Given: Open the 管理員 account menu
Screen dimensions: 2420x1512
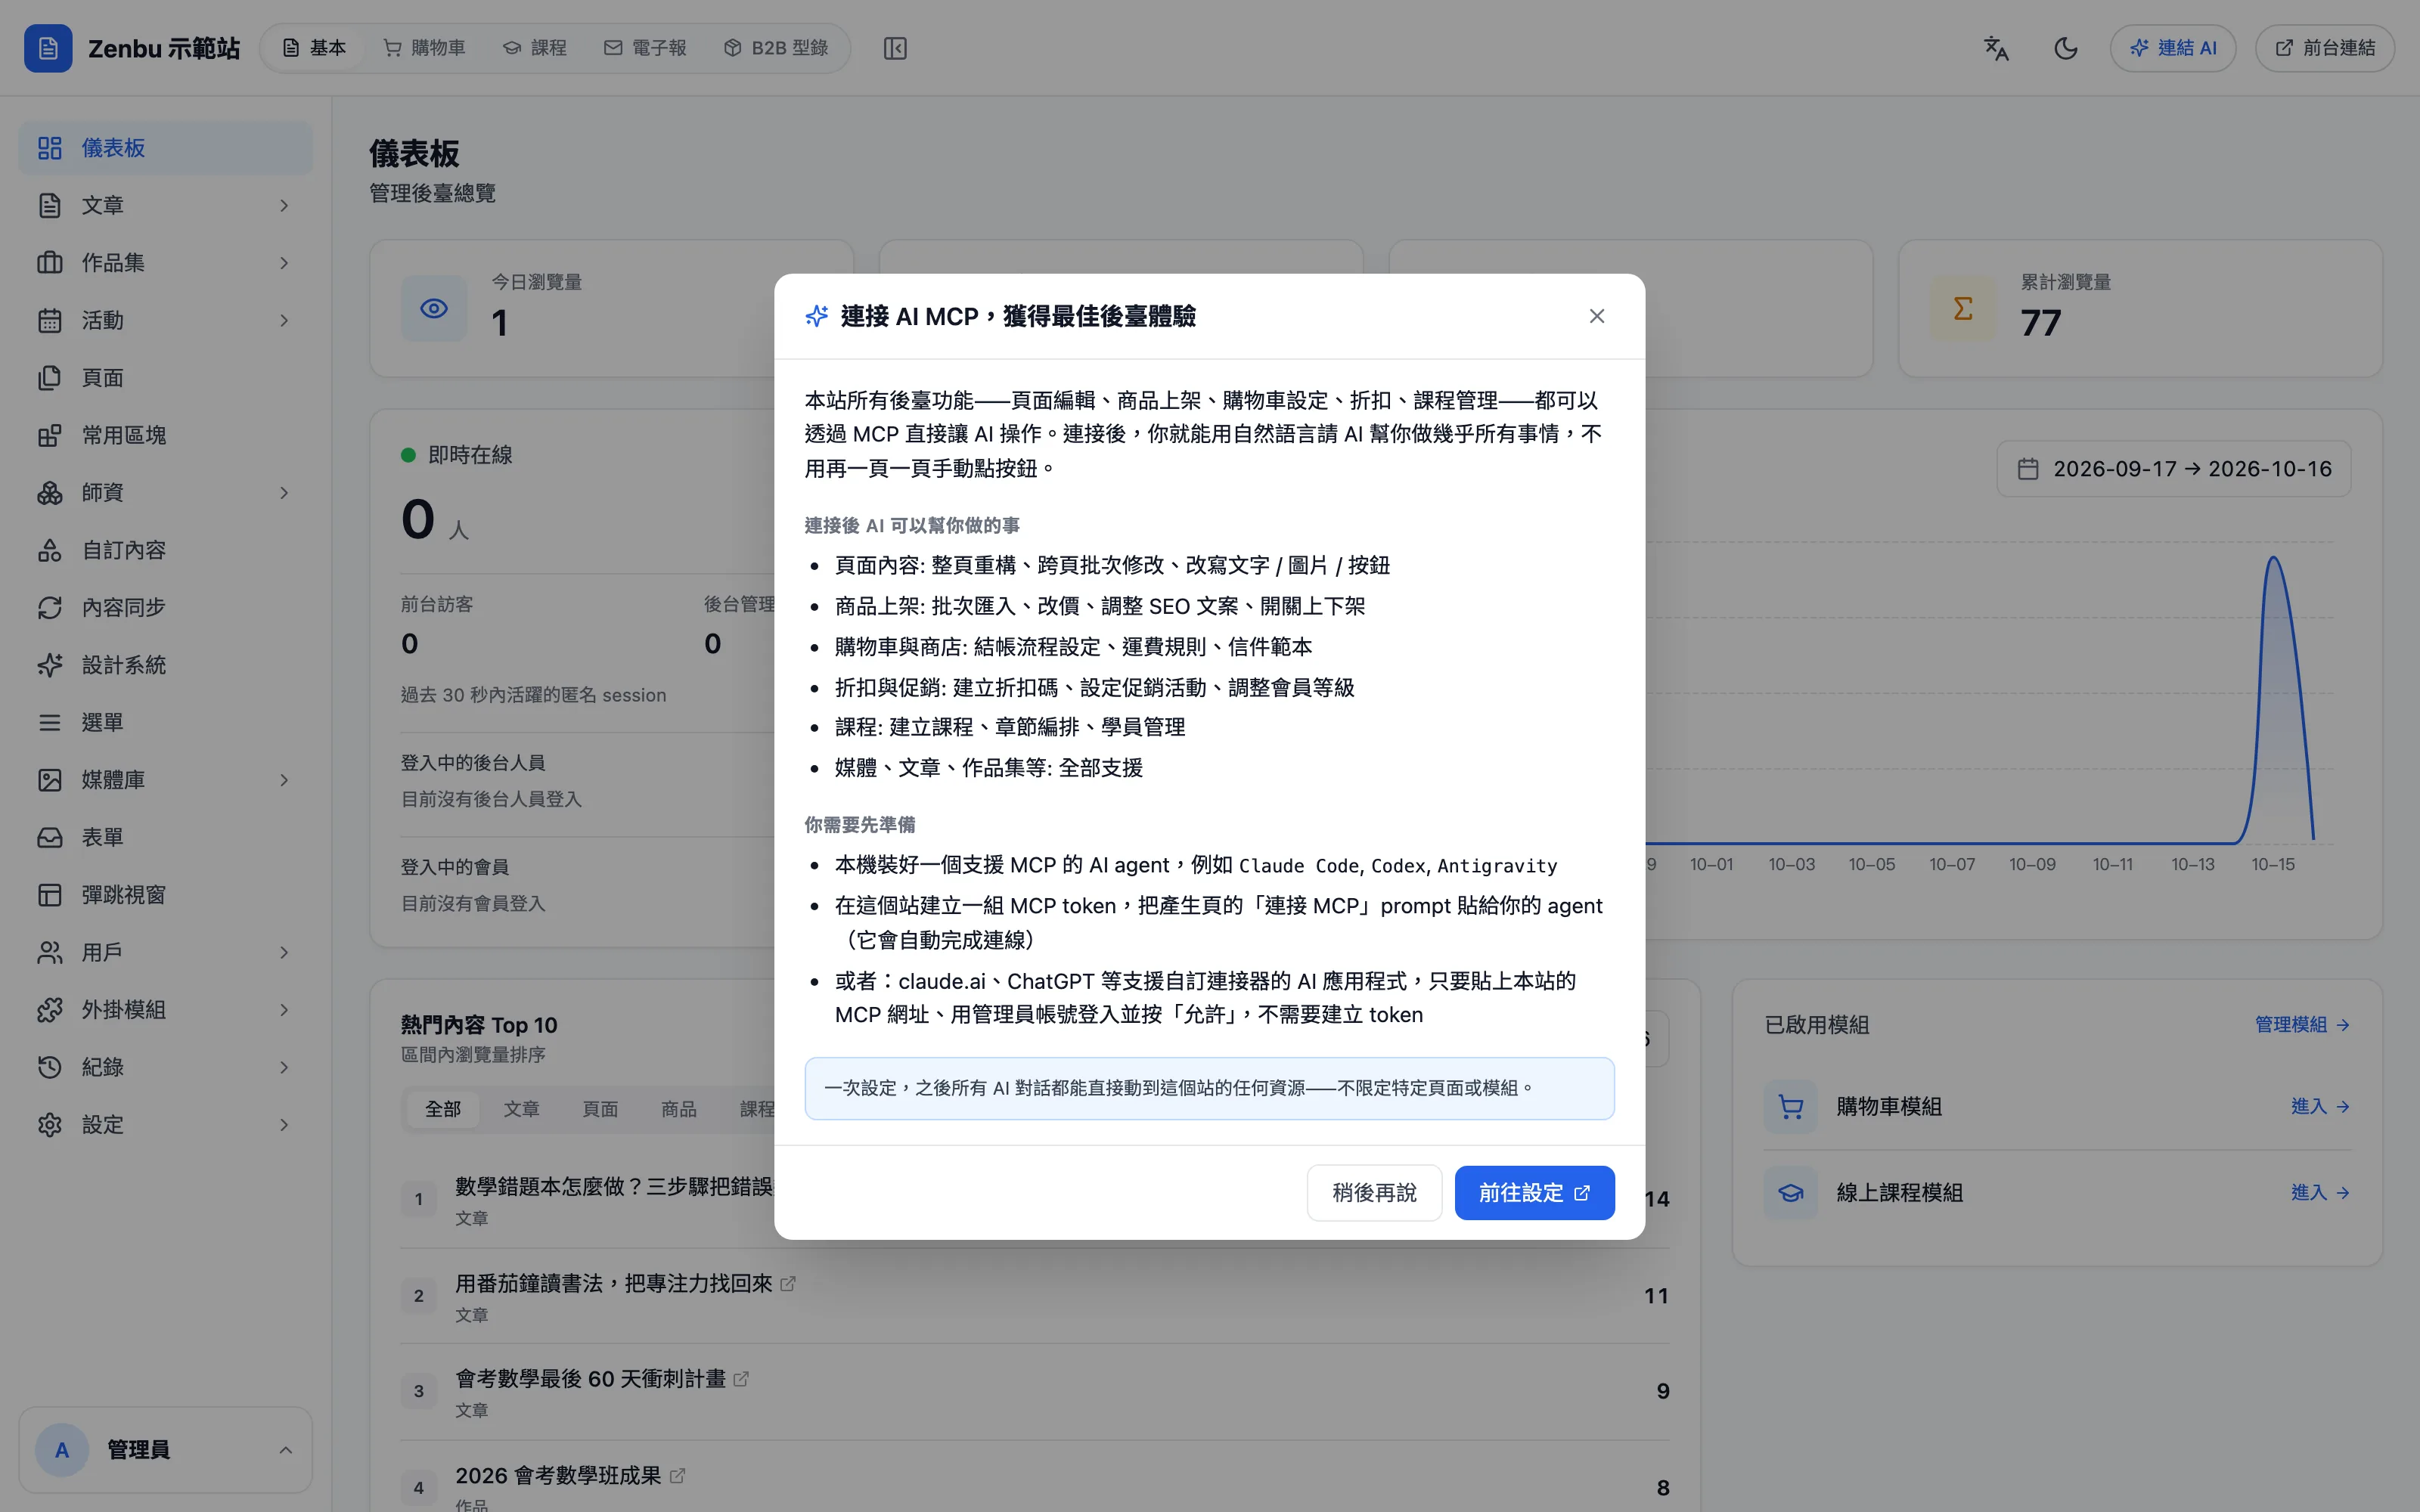Looking at the screenshot, I should [x=165, y=1449].
